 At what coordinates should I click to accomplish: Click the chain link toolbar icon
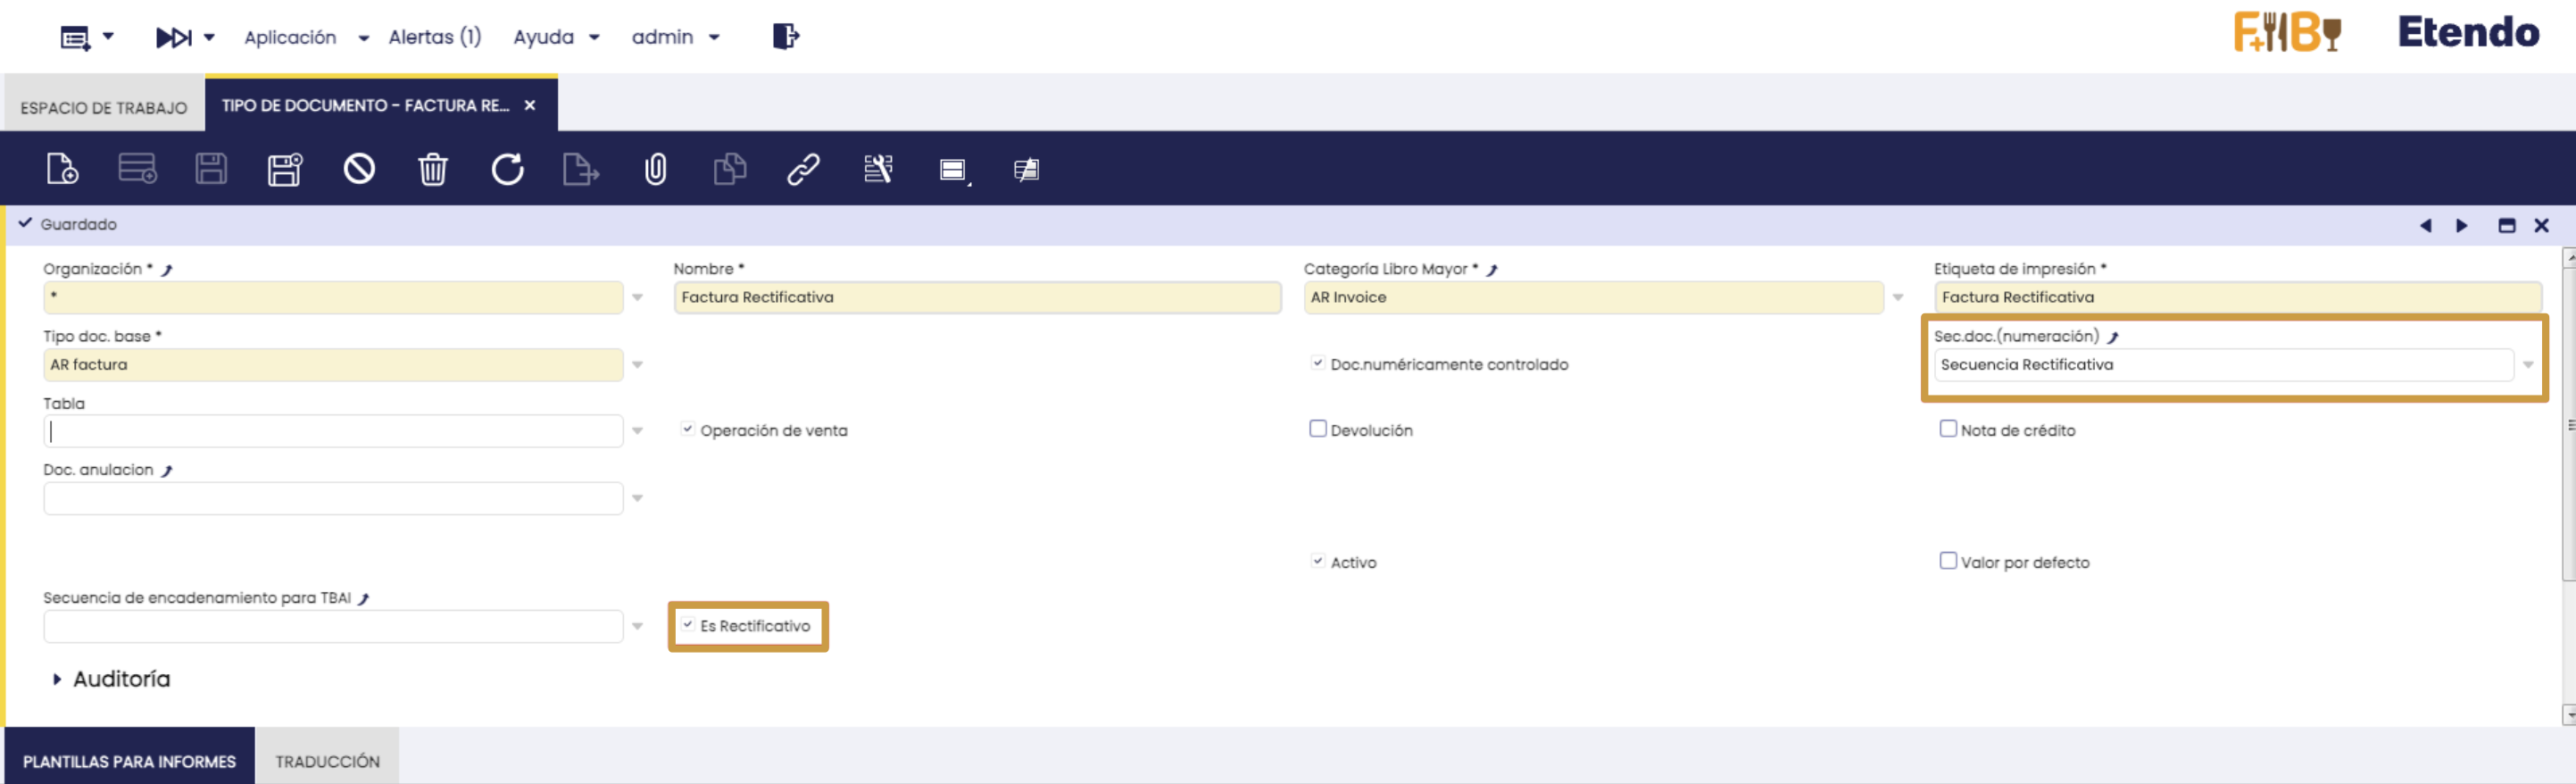803,169
